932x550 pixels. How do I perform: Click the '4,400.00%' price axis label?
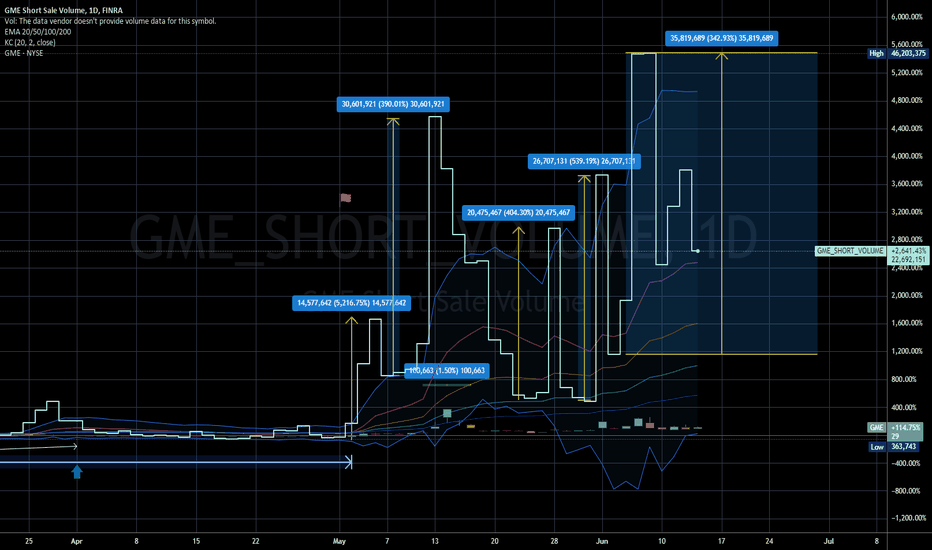pos(907,128)
